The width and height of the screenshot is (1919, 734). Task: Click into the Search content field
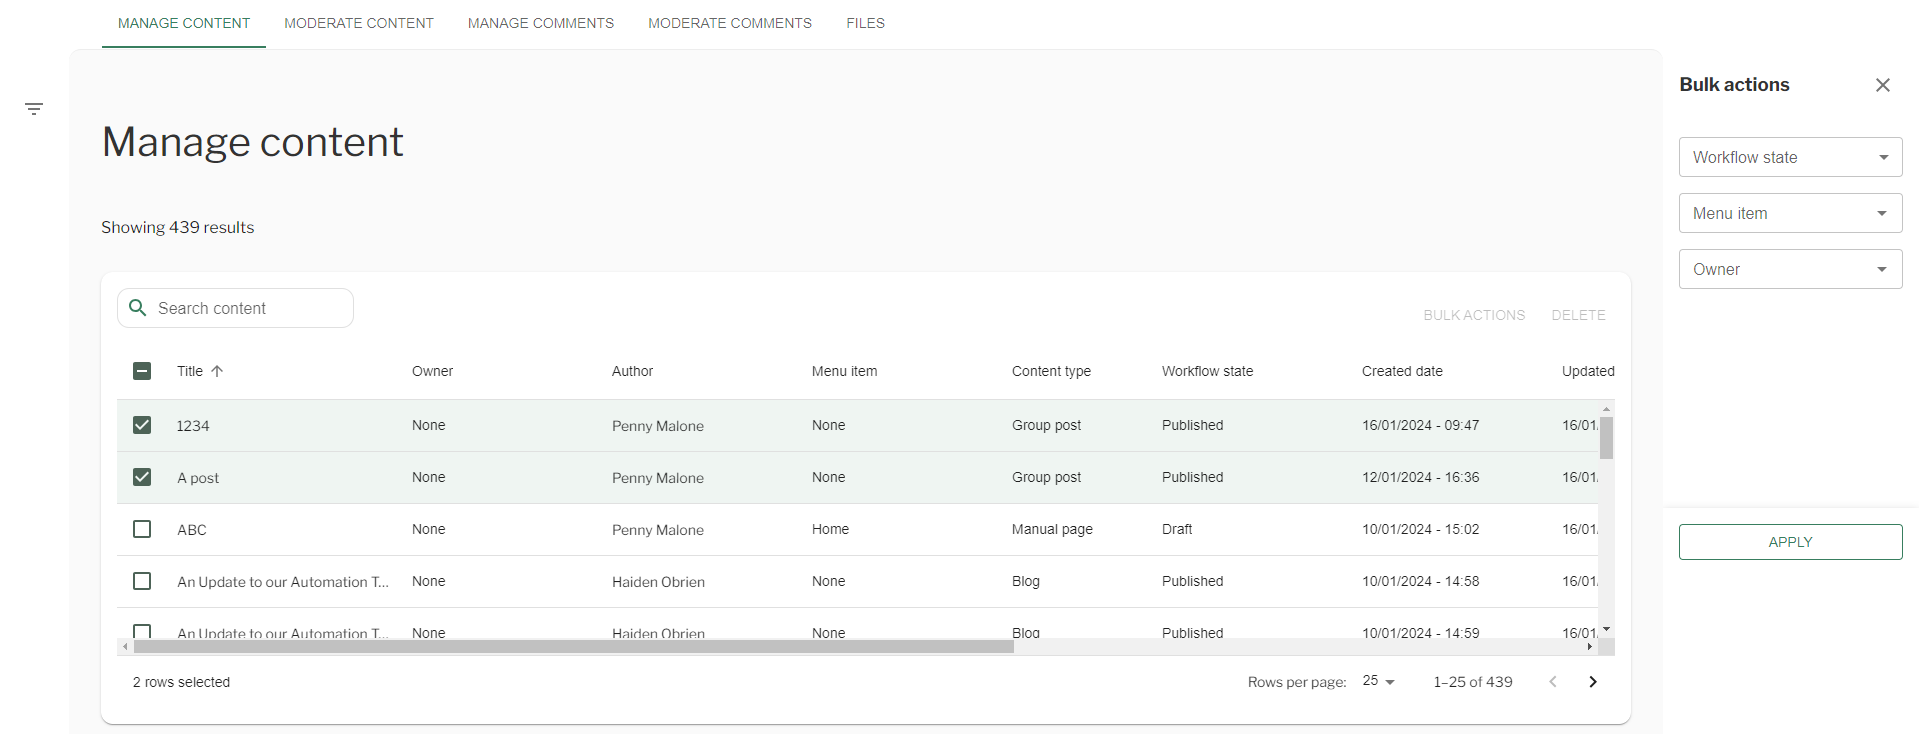click(x=250, y=308)
